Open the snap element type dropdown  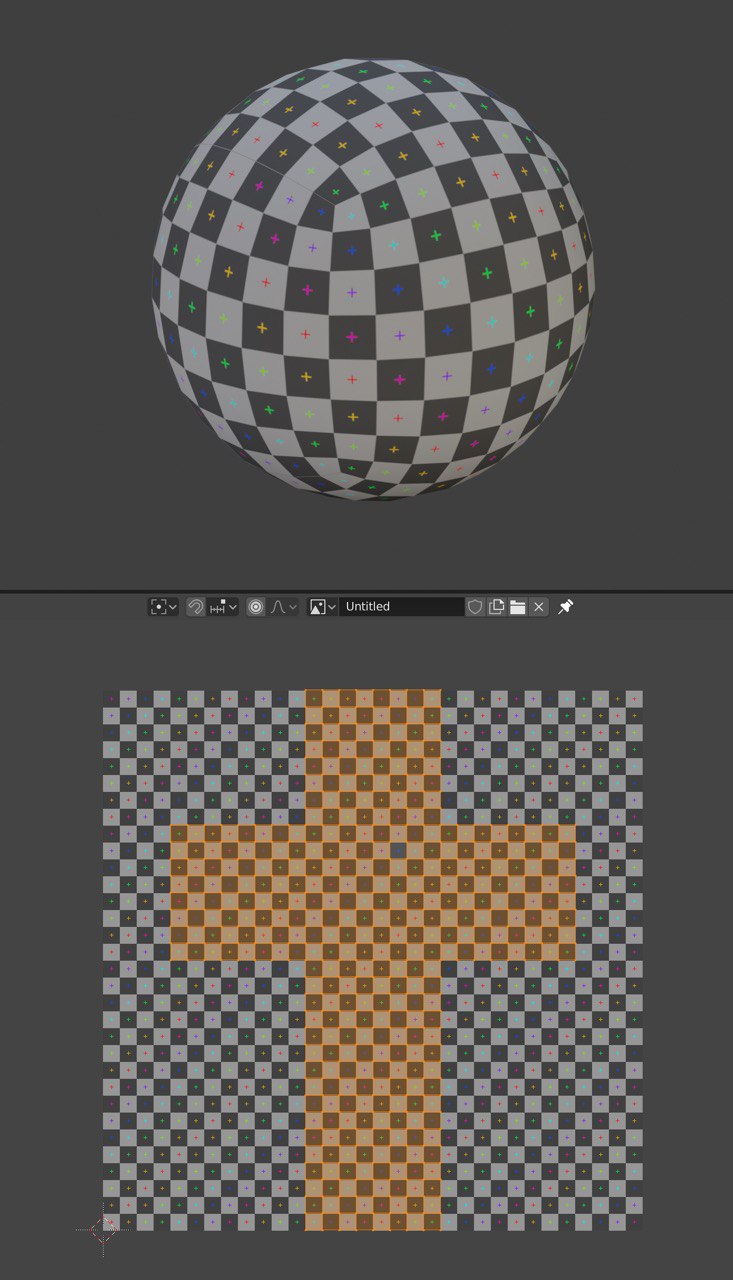click(223, 607)
